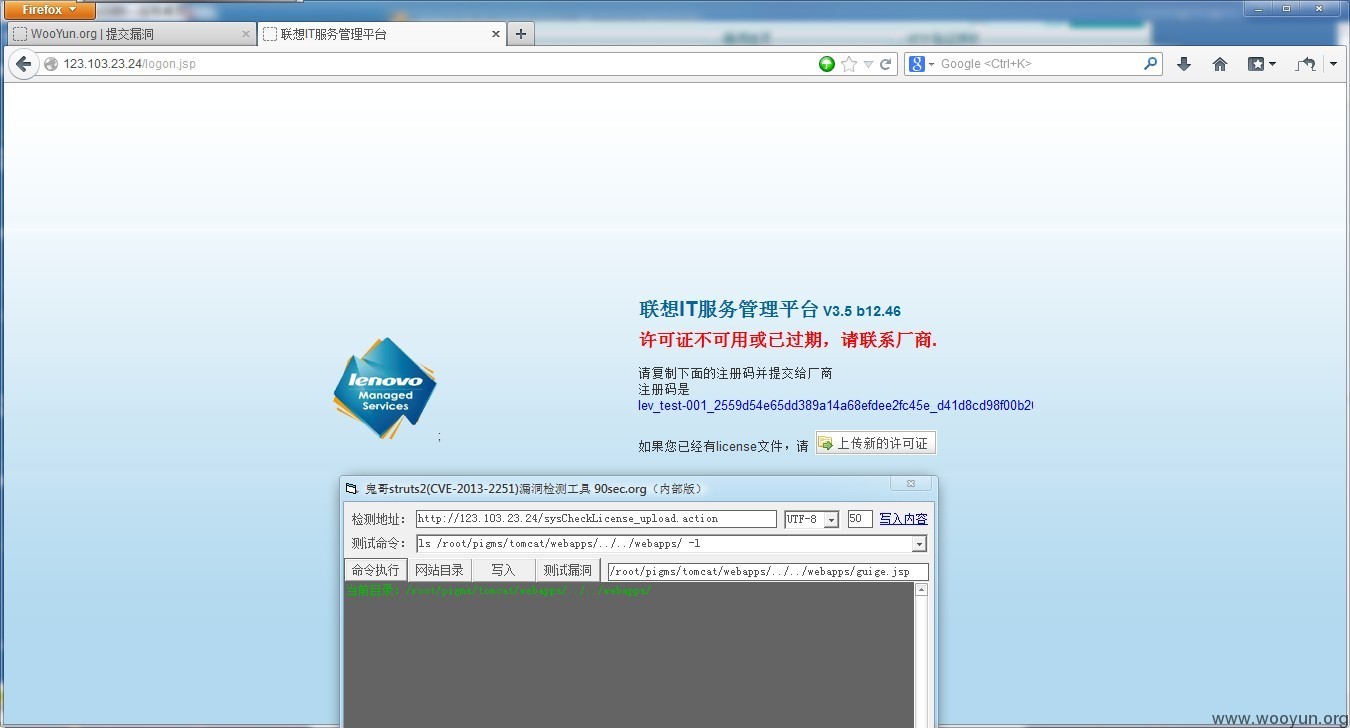Image resolution: width=1350 pixels, height=728 pixels.
Task: Click the red 许可证不可用或已过期 message
Action: [x=788, y=340]
